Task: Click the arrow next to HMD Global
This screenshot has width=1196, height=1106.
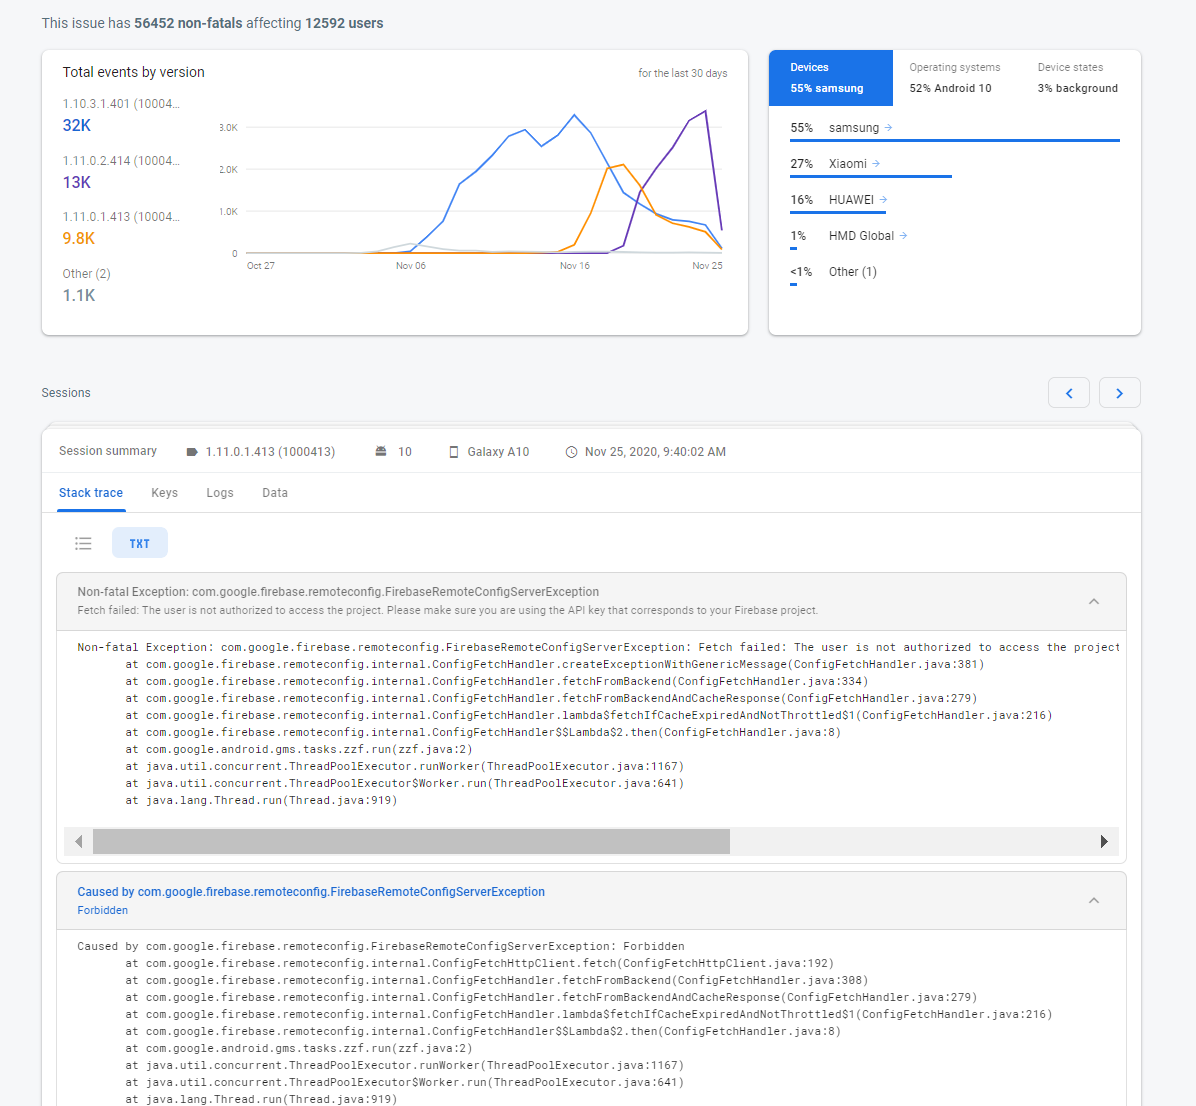Action: [x=903, y=236]
